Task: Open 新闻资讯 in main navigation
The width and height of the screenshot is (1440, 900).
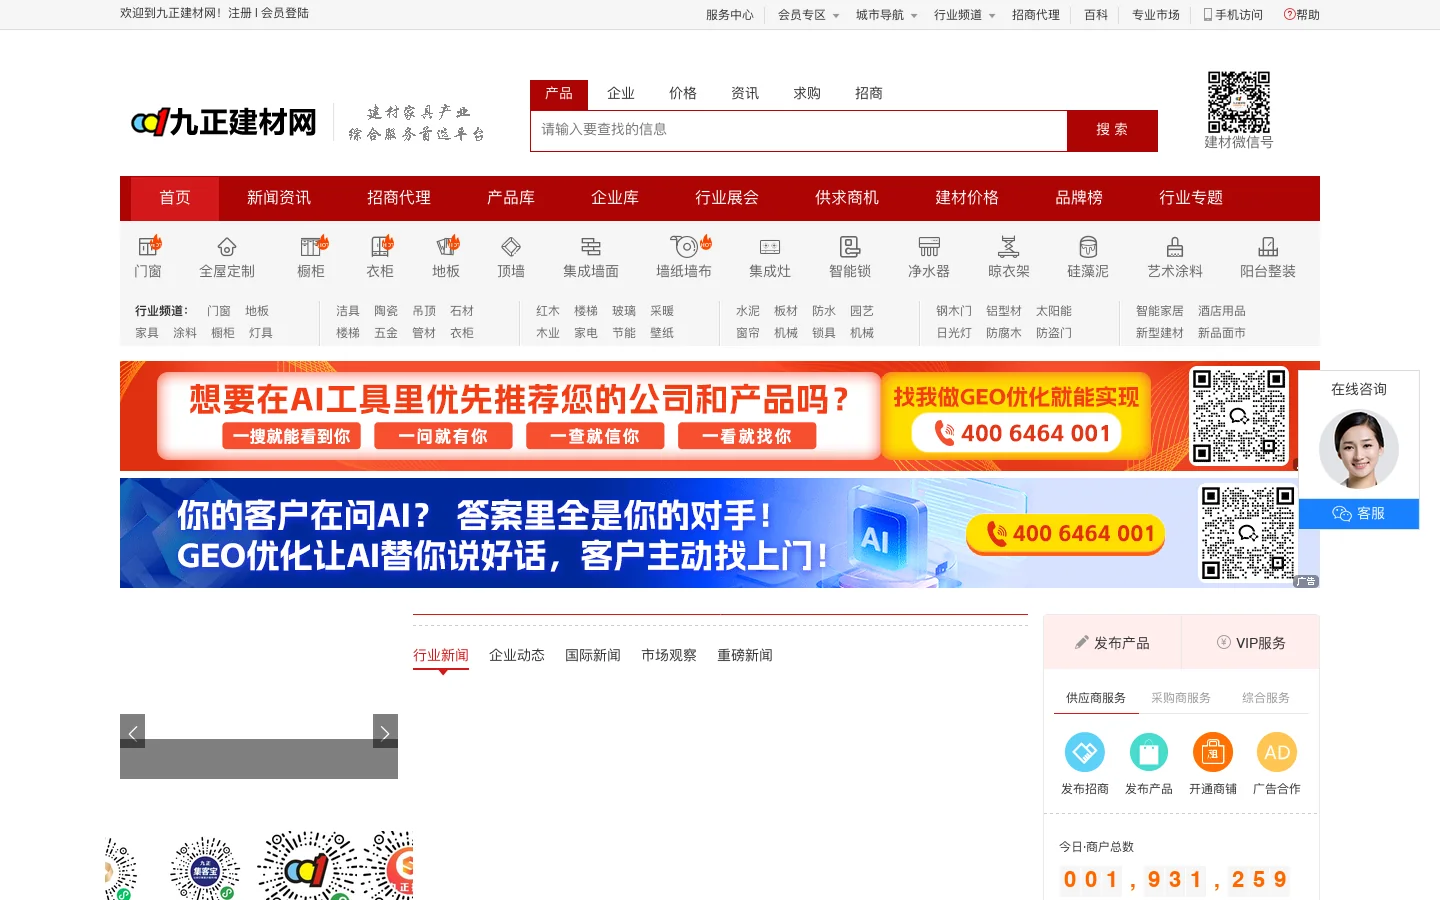Action: (279, 198)
